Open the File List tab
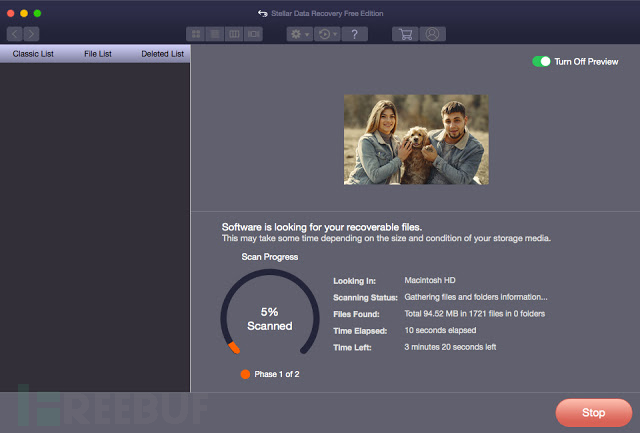The height and width of the screenshot is (433, 640). [98, 54]
